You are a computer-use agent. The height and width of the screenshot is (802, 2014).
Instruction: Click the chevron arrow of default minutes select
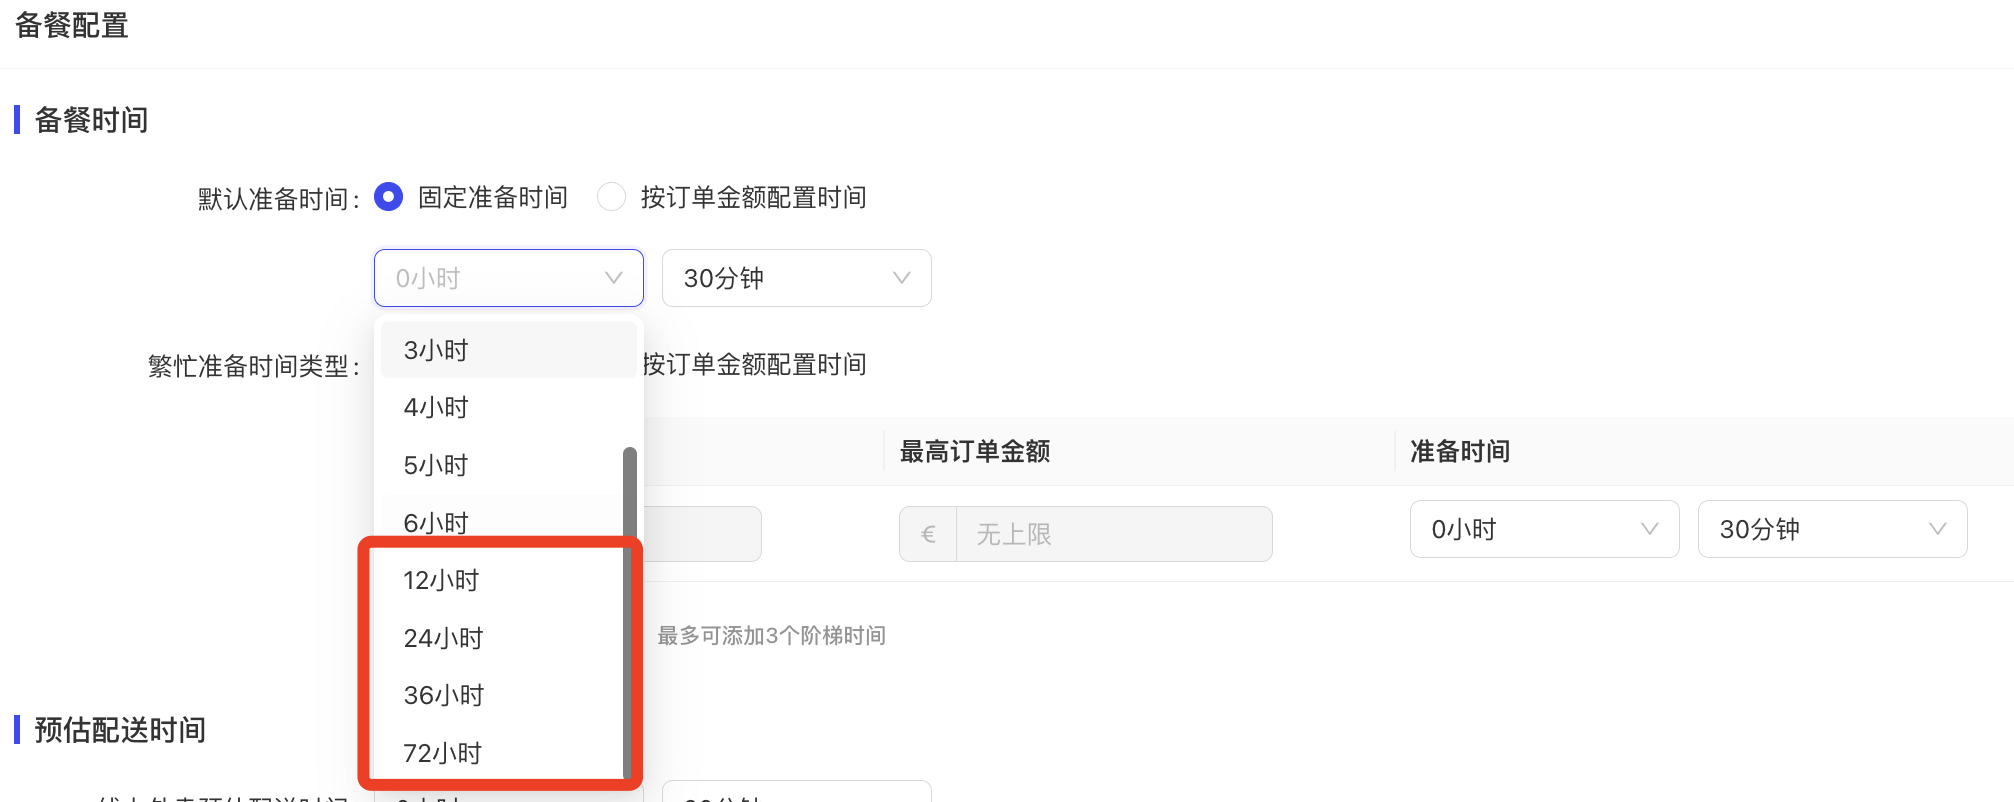click(902, 278)
